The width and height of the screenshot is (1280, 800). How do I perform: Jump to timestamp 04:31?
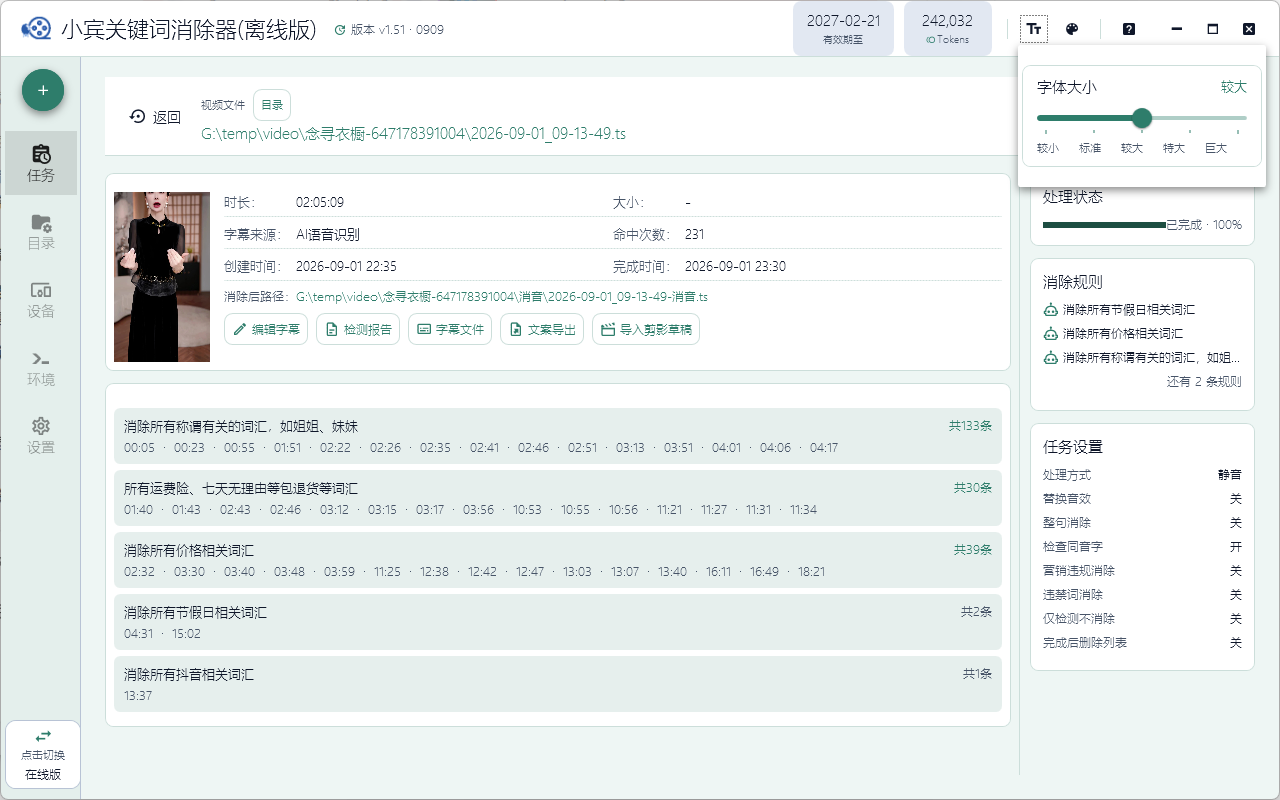tap(139, 634)
